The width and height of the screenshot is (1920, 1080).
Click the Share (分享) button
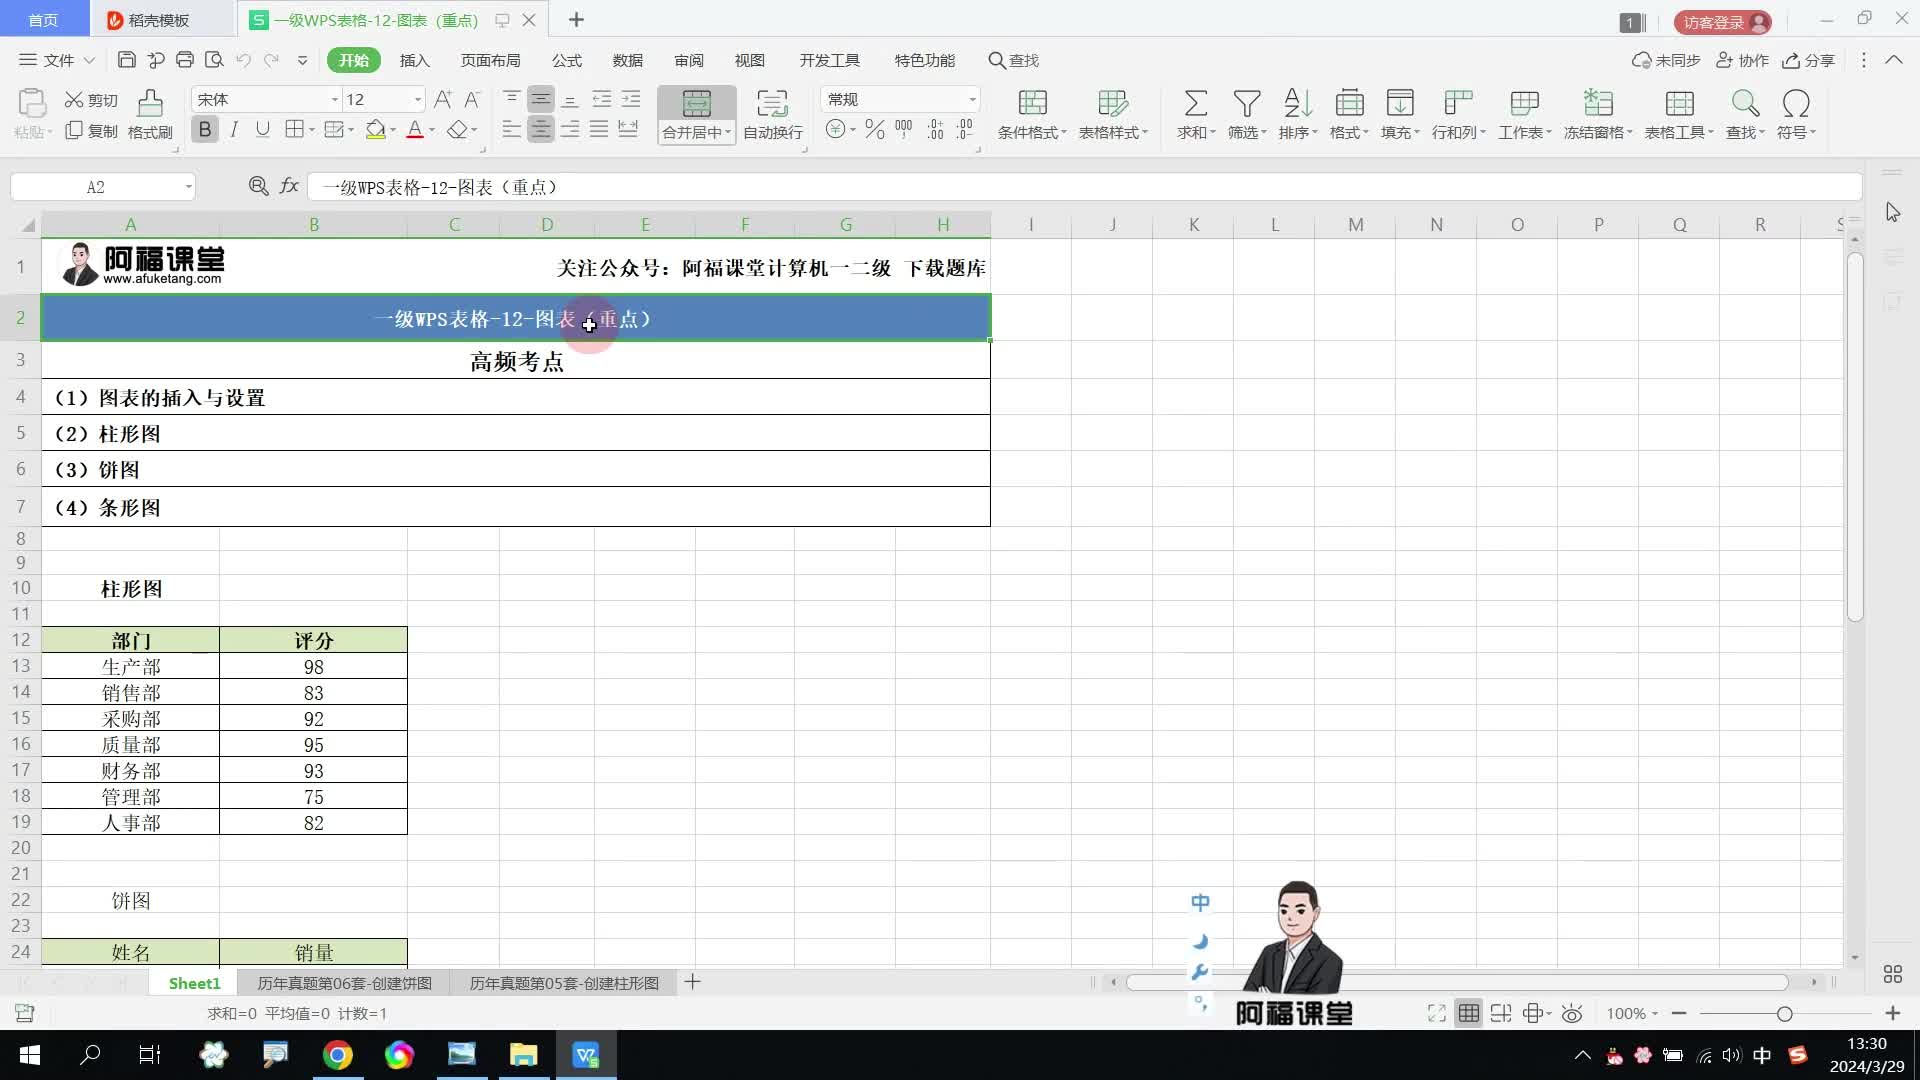coord(1809,61)
